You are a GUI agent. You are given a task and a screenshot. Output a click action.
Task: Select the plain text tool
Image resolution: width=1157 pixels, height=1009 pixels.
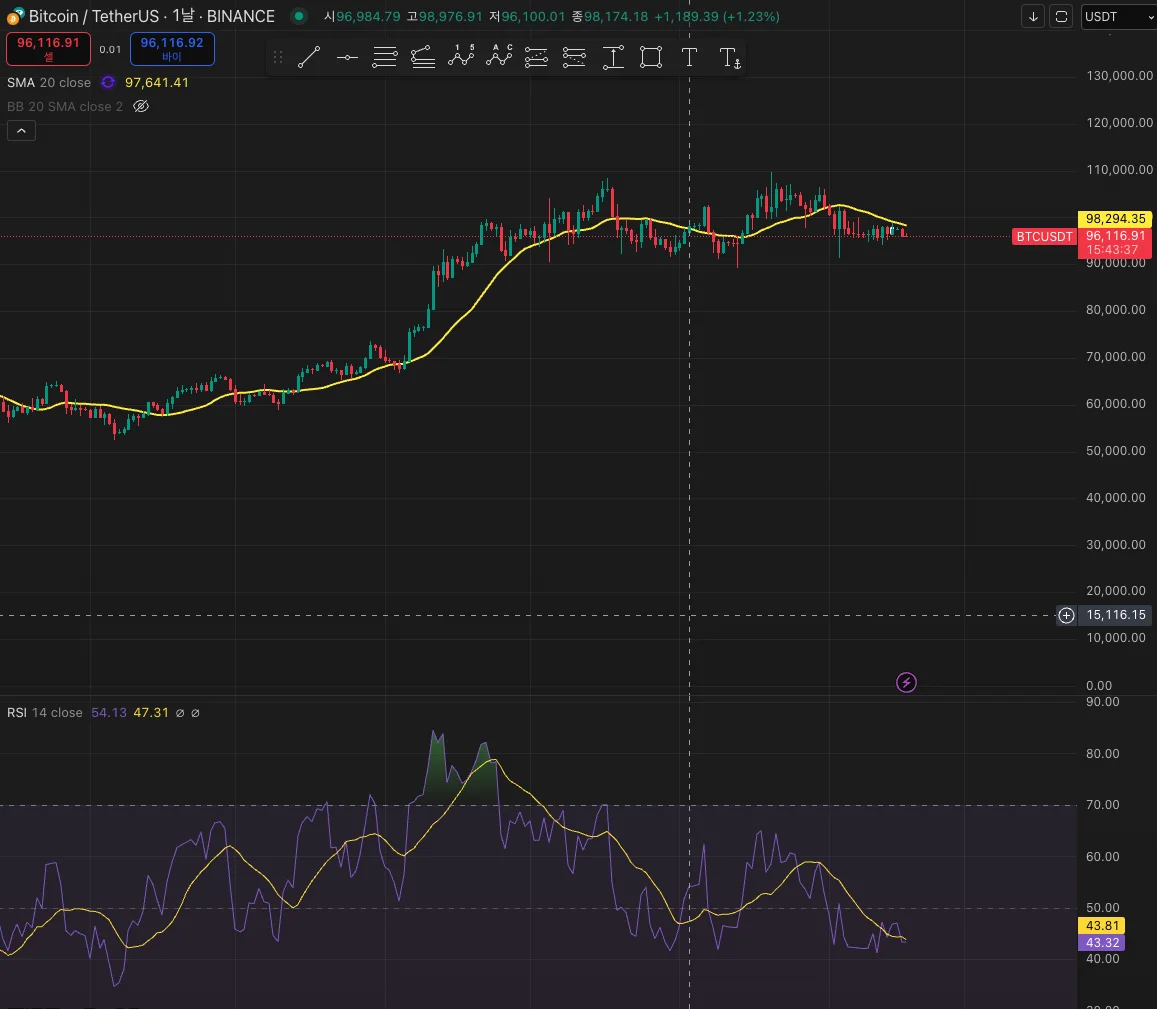click(689, 57)
